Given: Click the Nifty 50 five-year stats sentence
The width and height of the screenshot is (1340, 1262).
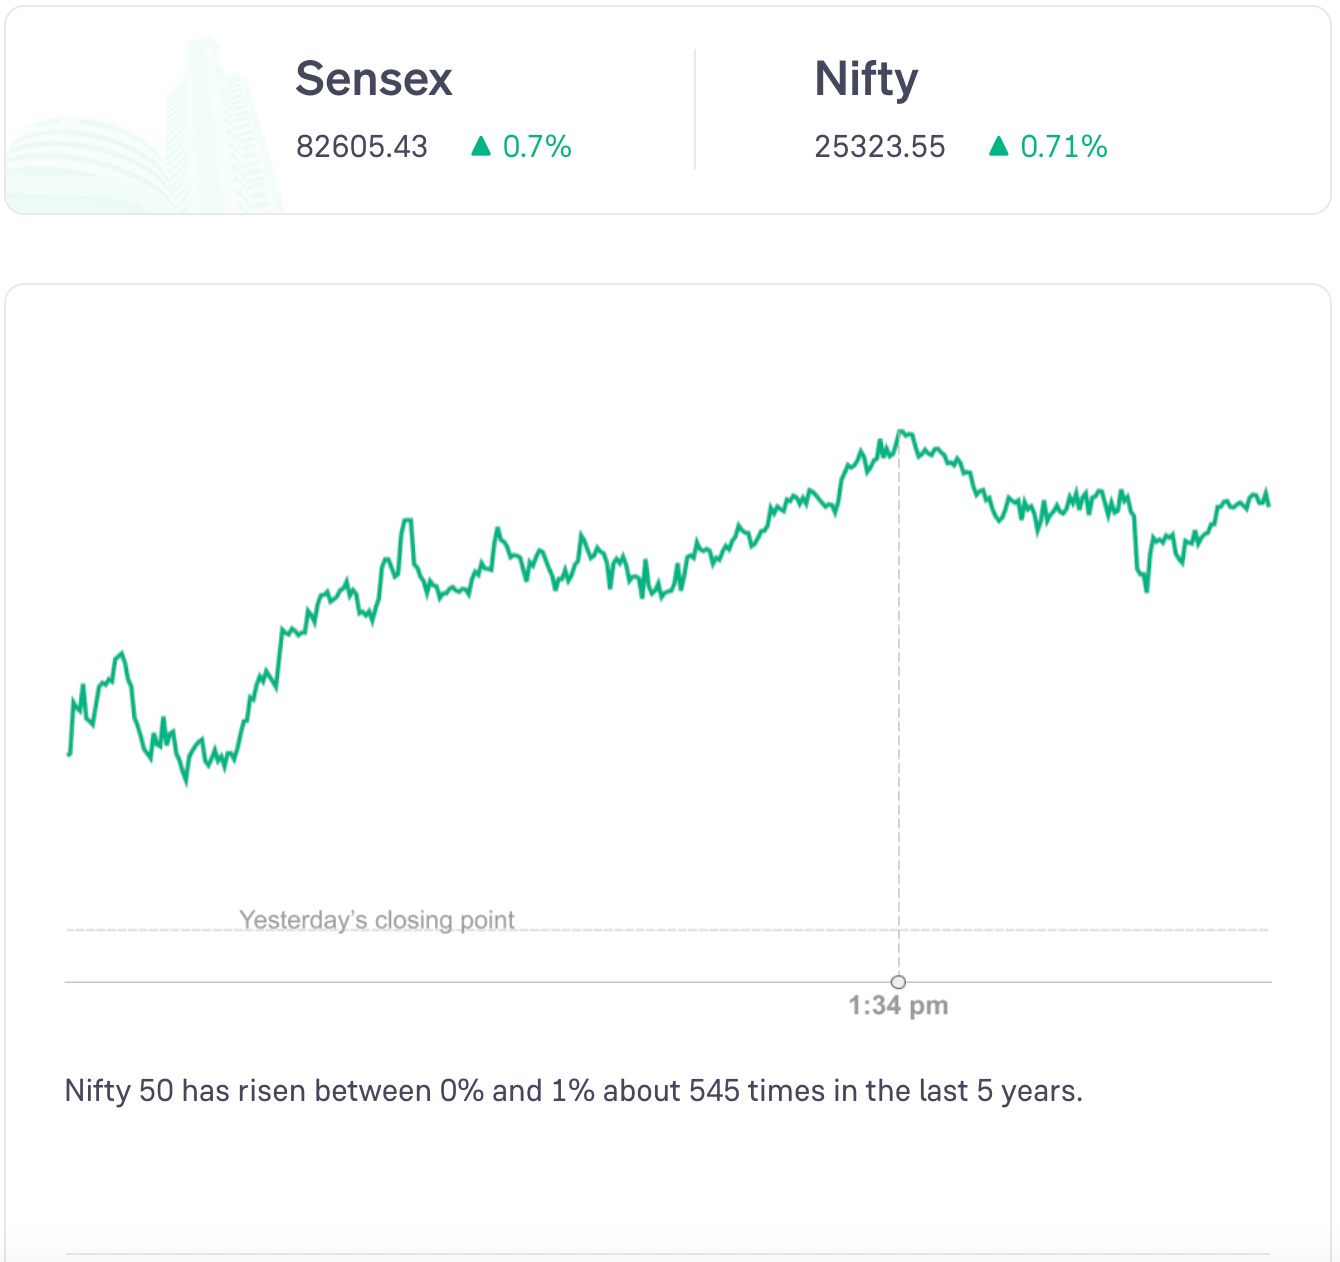Looking at the screenshot, I should [573, 1090].
